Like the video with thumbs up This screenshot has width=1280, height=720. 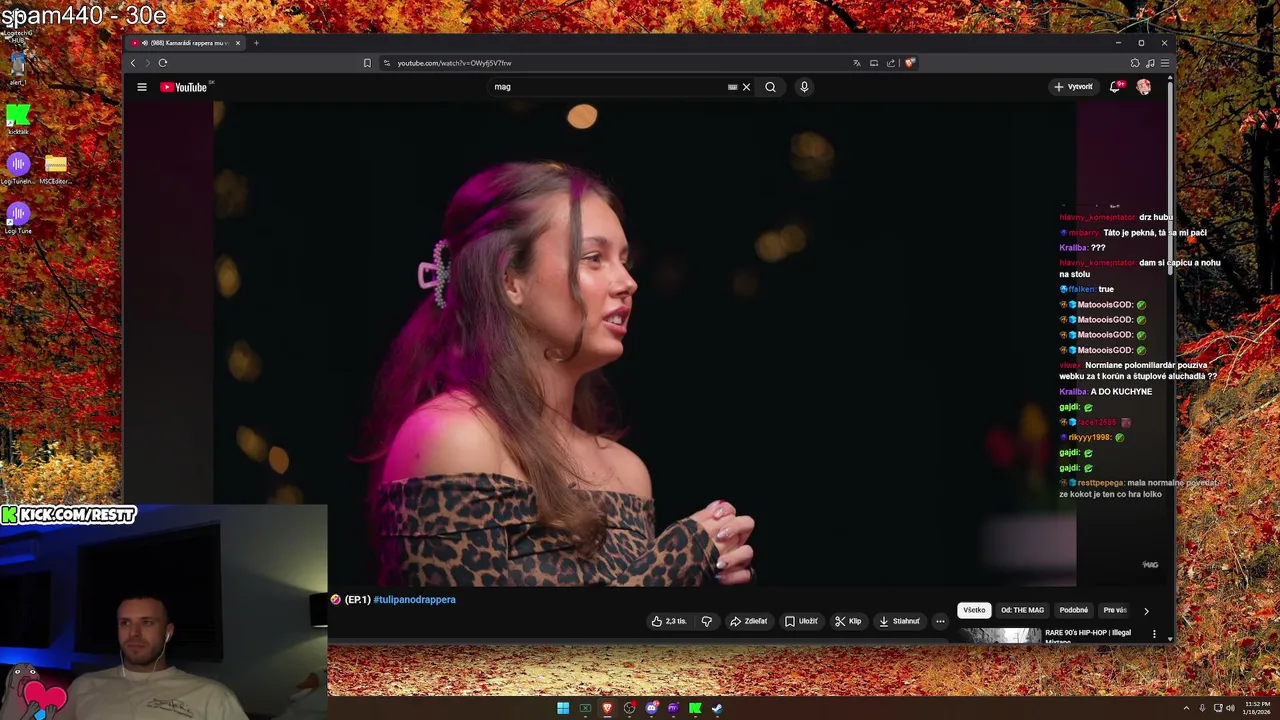click(x=669, y=621)
